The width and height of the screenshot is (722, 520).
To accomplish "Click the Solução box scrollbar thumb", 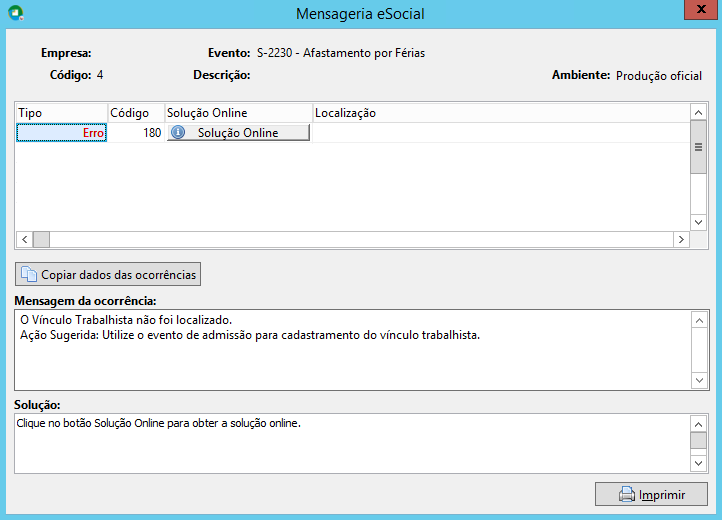I will click(x=699, y=440).
